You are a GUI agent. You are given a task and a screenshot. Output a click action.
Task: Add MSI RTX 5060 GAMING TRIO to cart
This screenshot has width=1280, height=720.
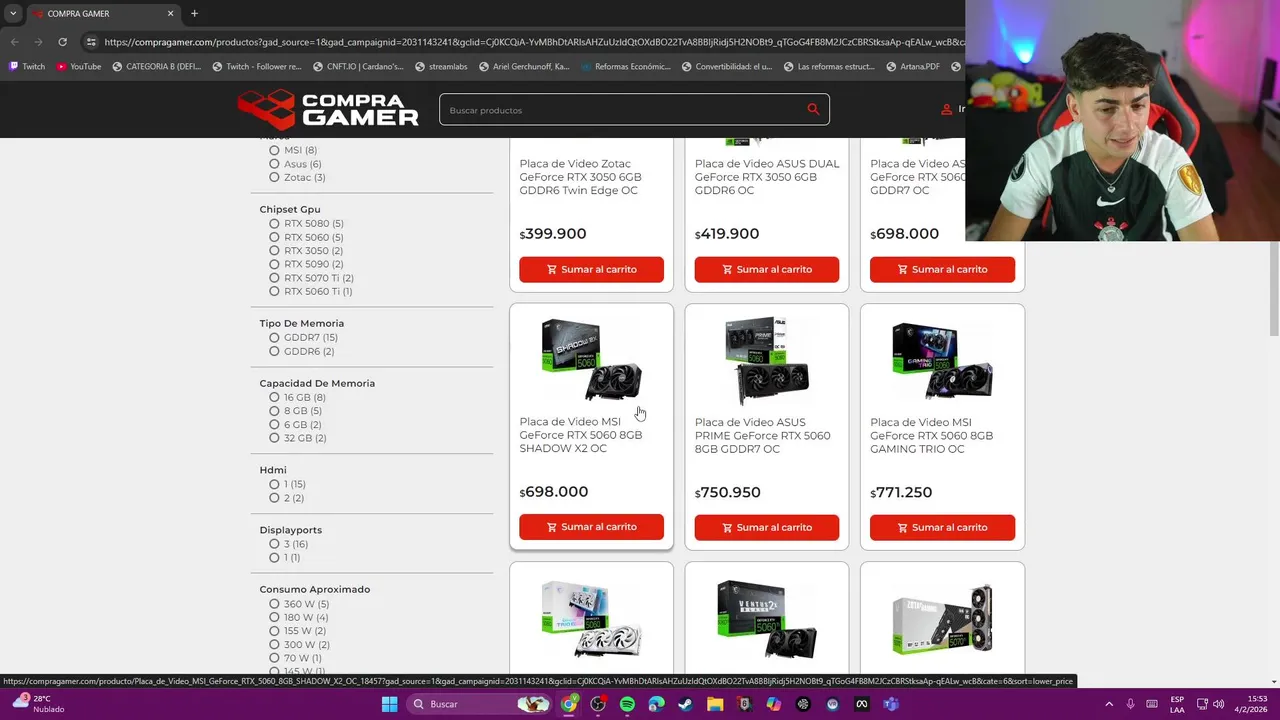click(x=942, y=527)
